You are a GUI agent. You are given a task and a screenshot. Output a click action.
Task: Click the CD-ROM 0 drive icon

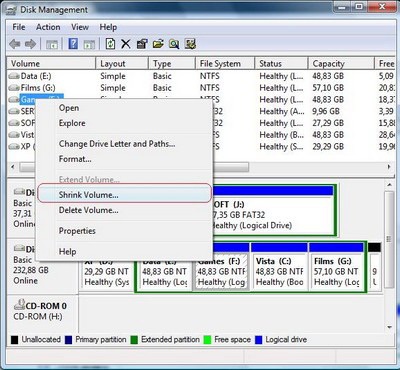[19, 305]
